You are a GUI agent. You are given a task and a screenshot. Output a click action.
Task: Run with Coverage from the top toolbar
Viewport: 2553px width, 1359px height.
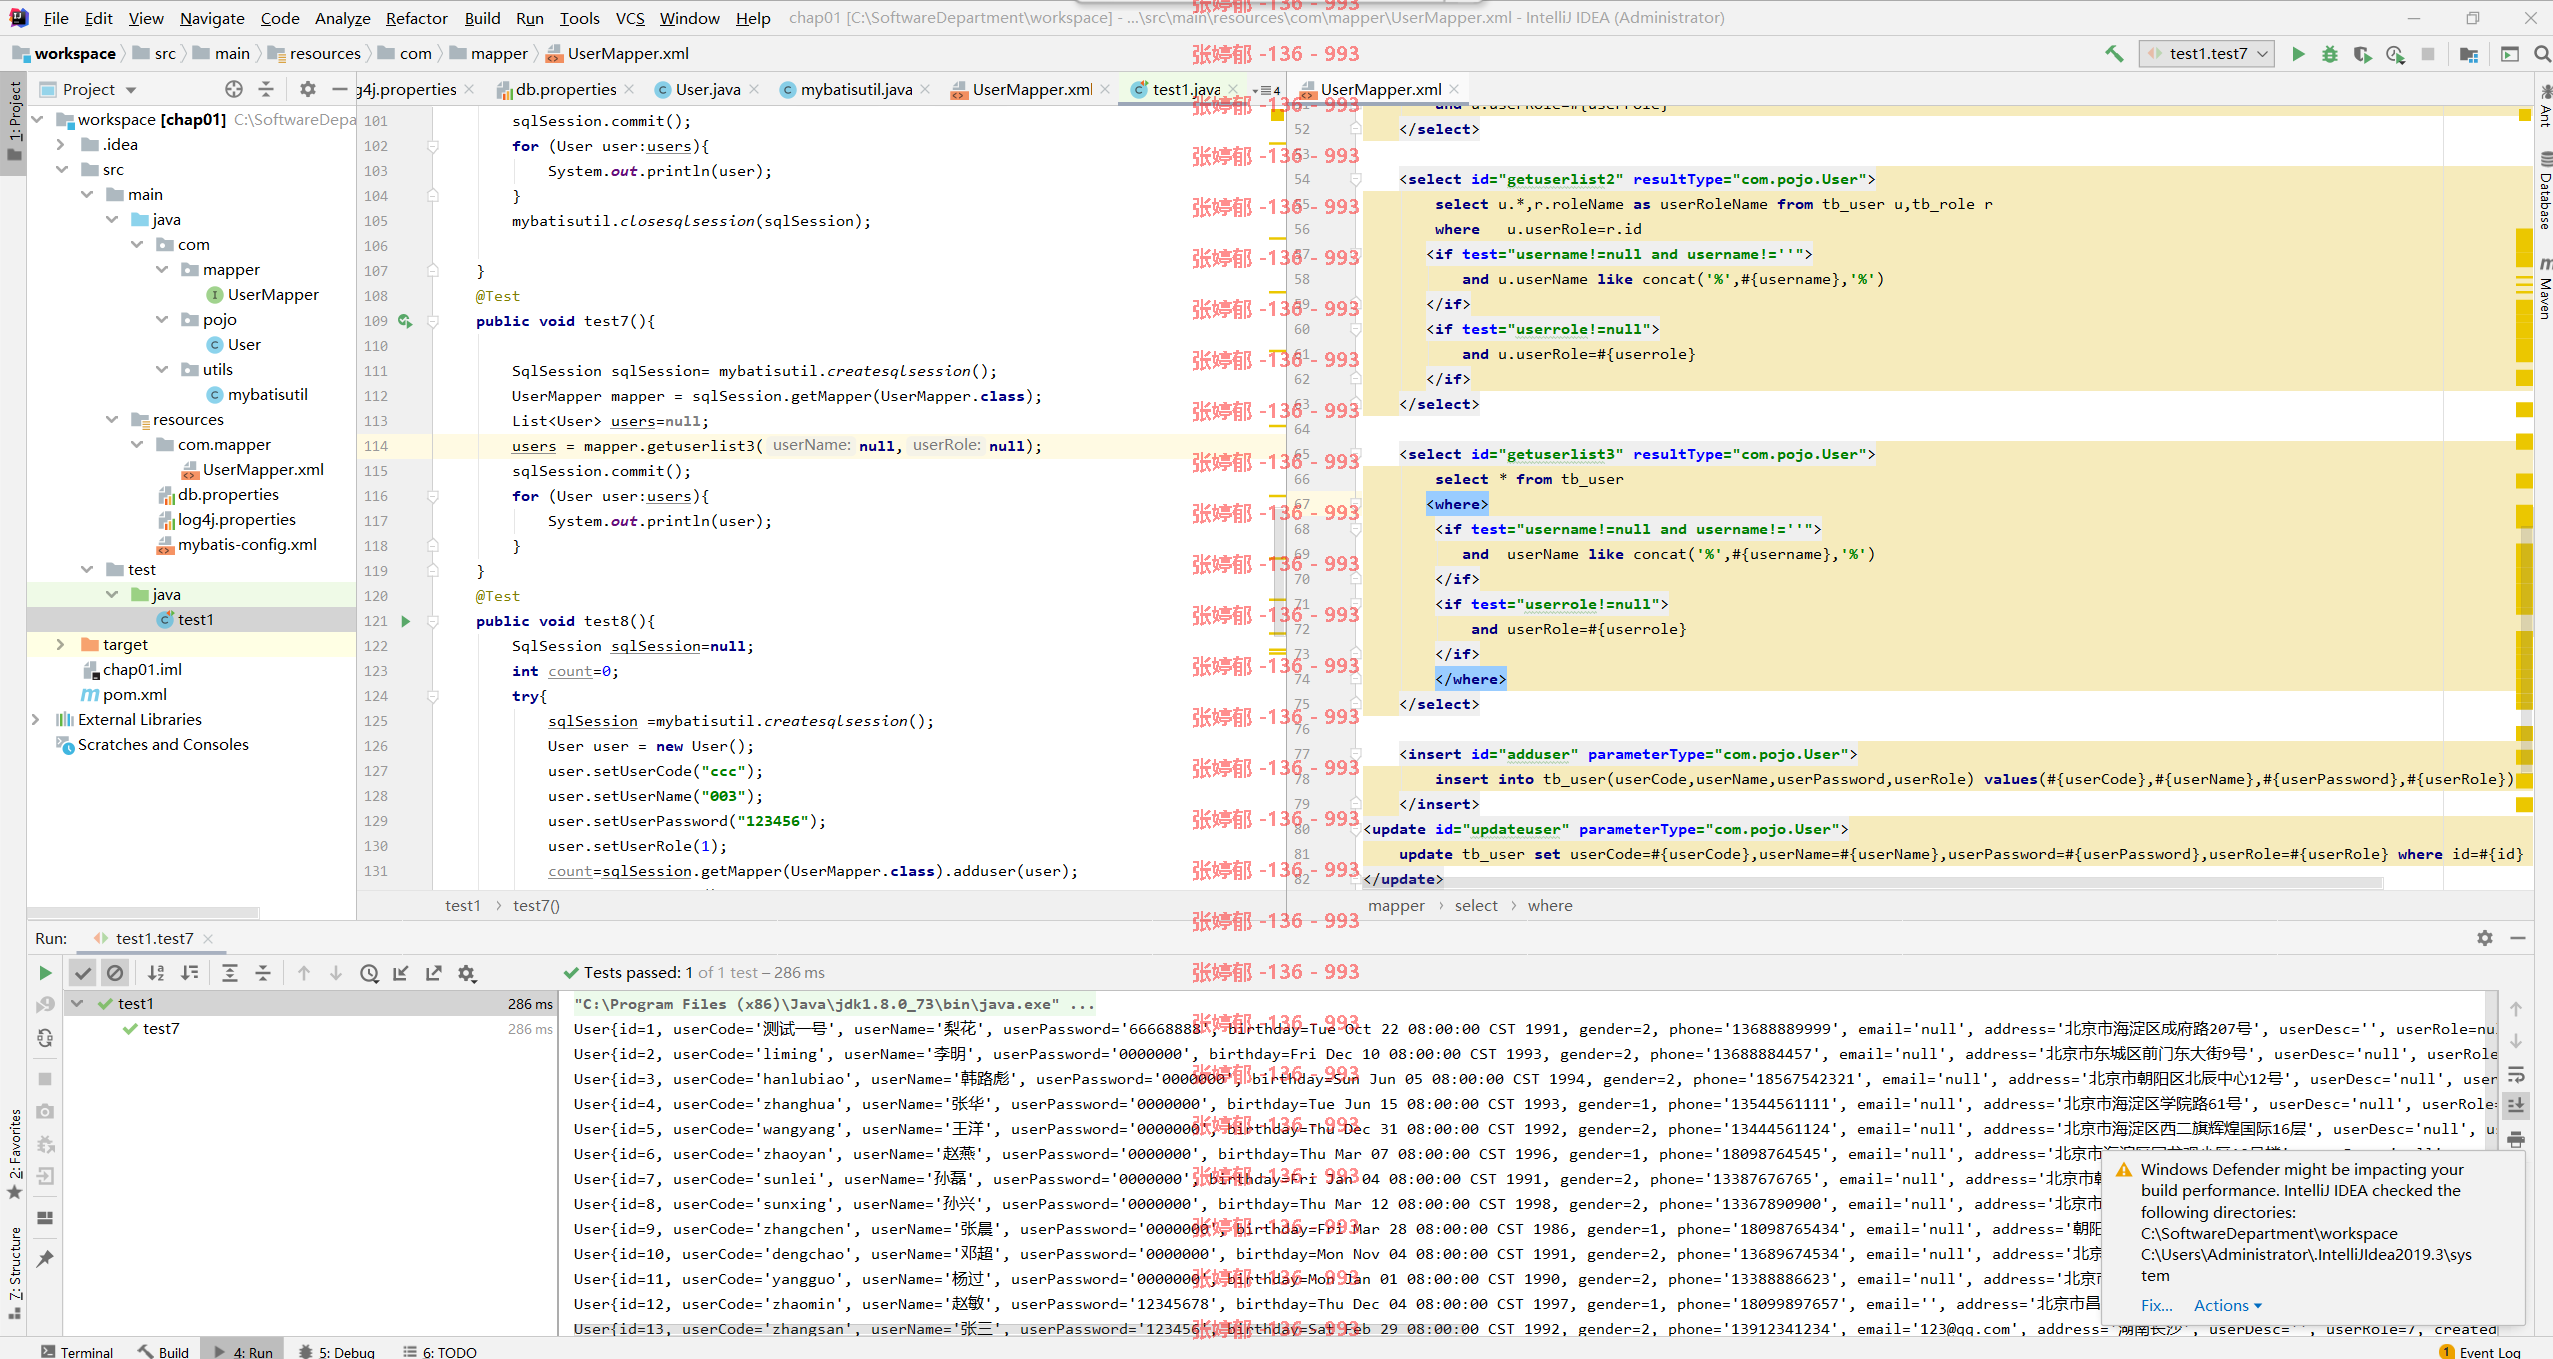tap(2362, 54)
